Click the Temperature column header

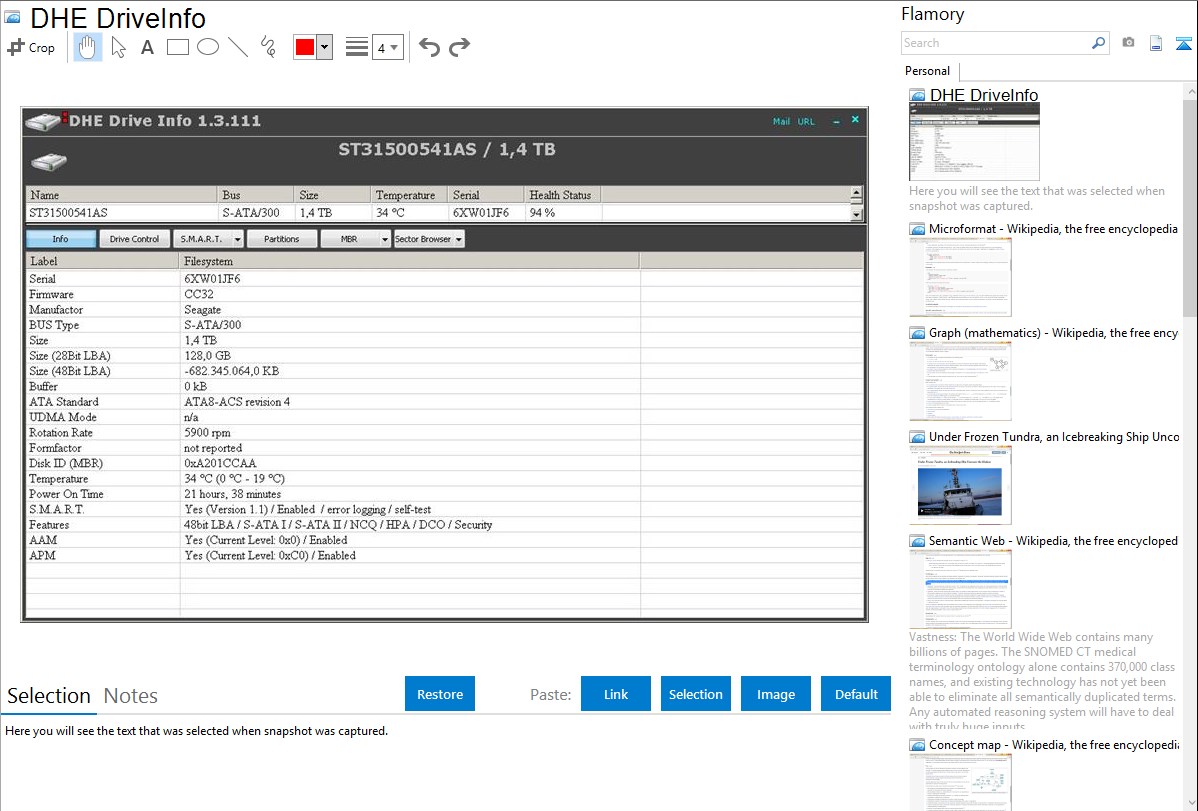tap(408, 195)
